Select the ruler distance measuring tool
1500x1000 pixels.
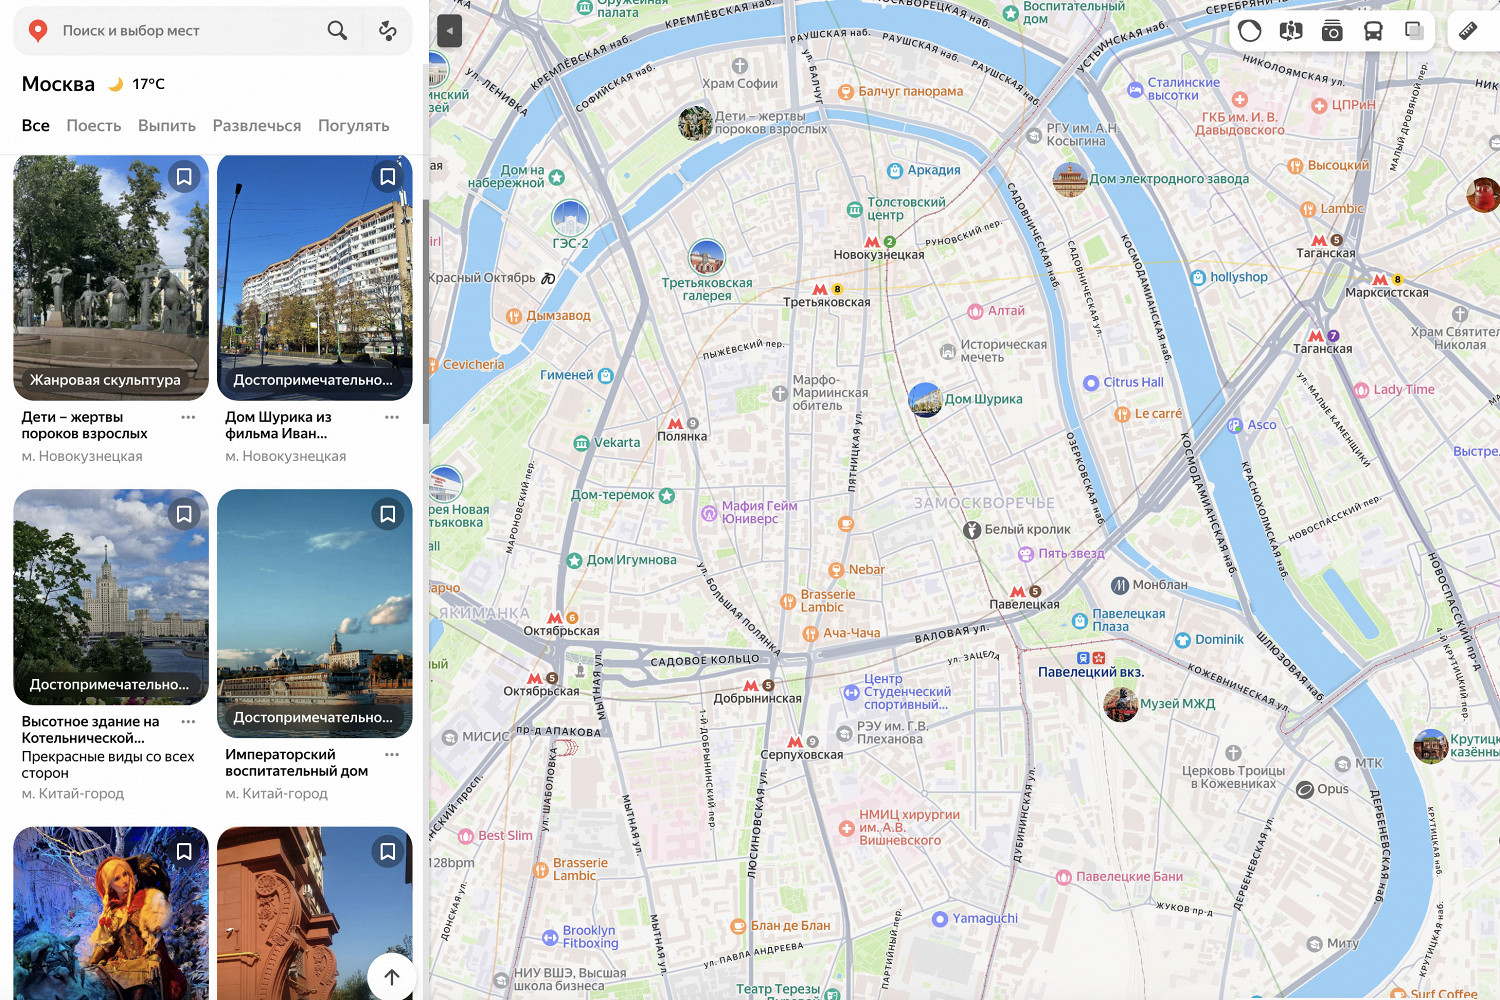click(x=1467, y=31)
